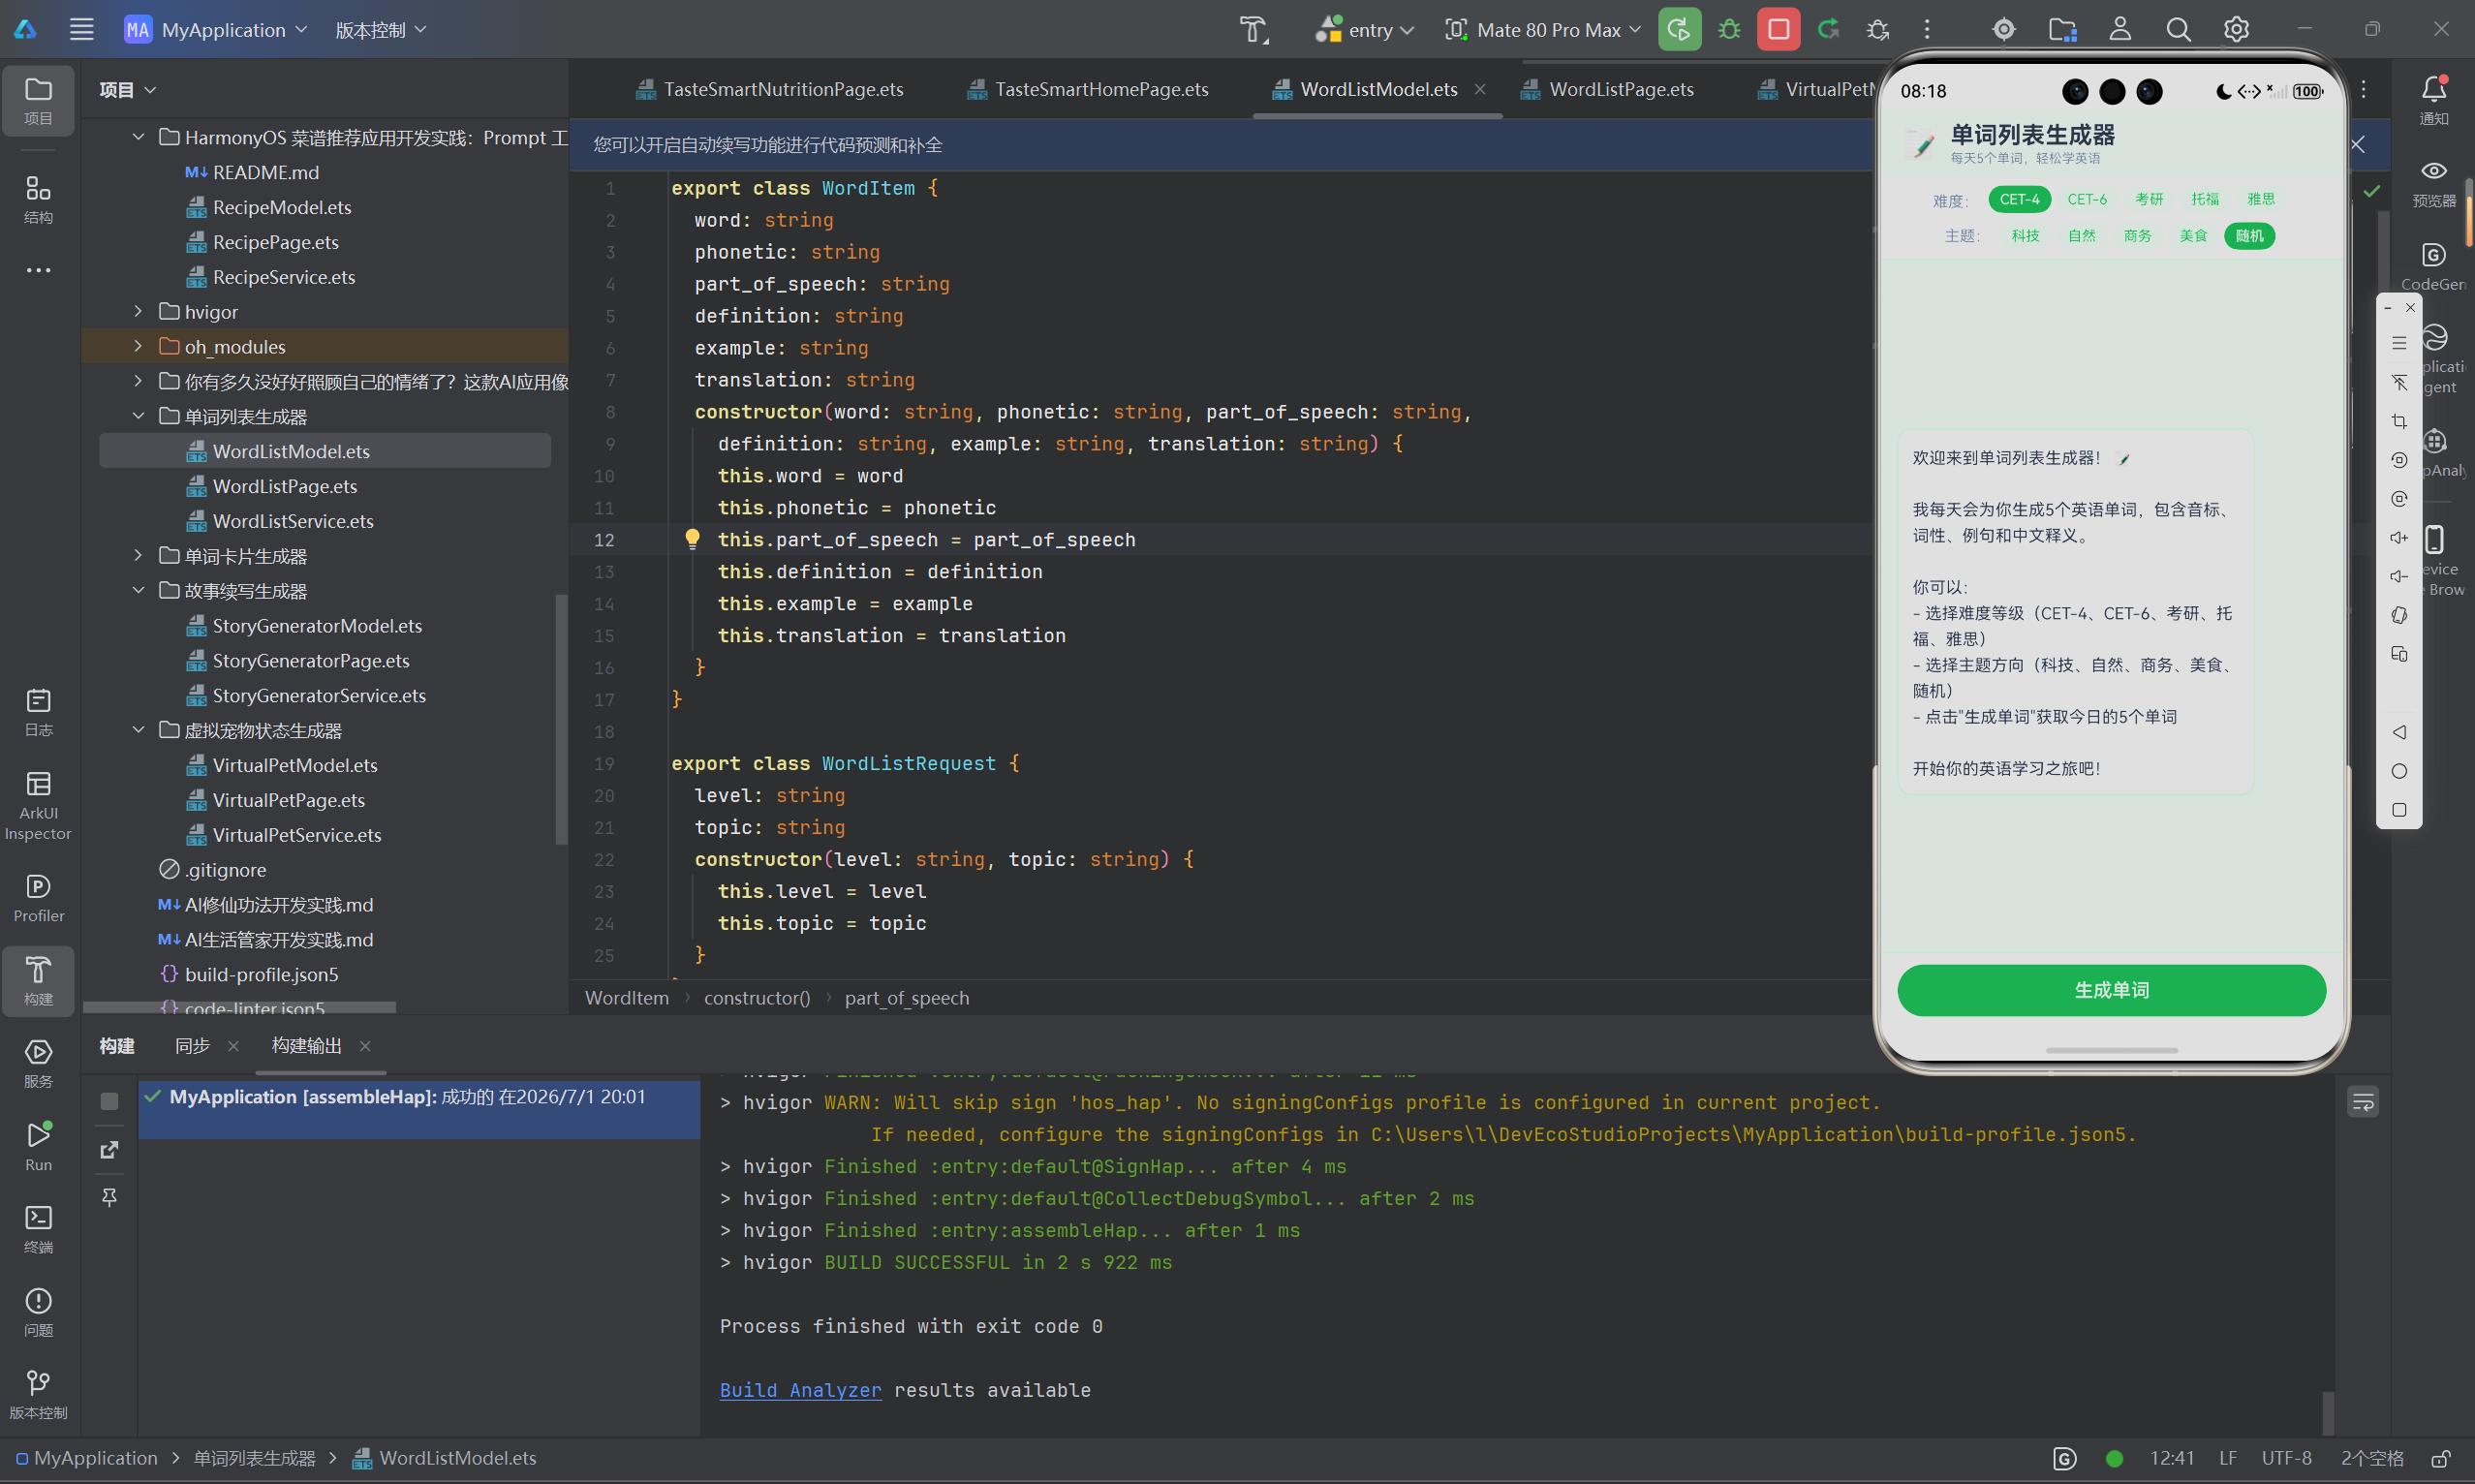Viewport: 2475px width, 1484px height.
Task: Select the 科技 topic chip
Action: (2025, 236)
